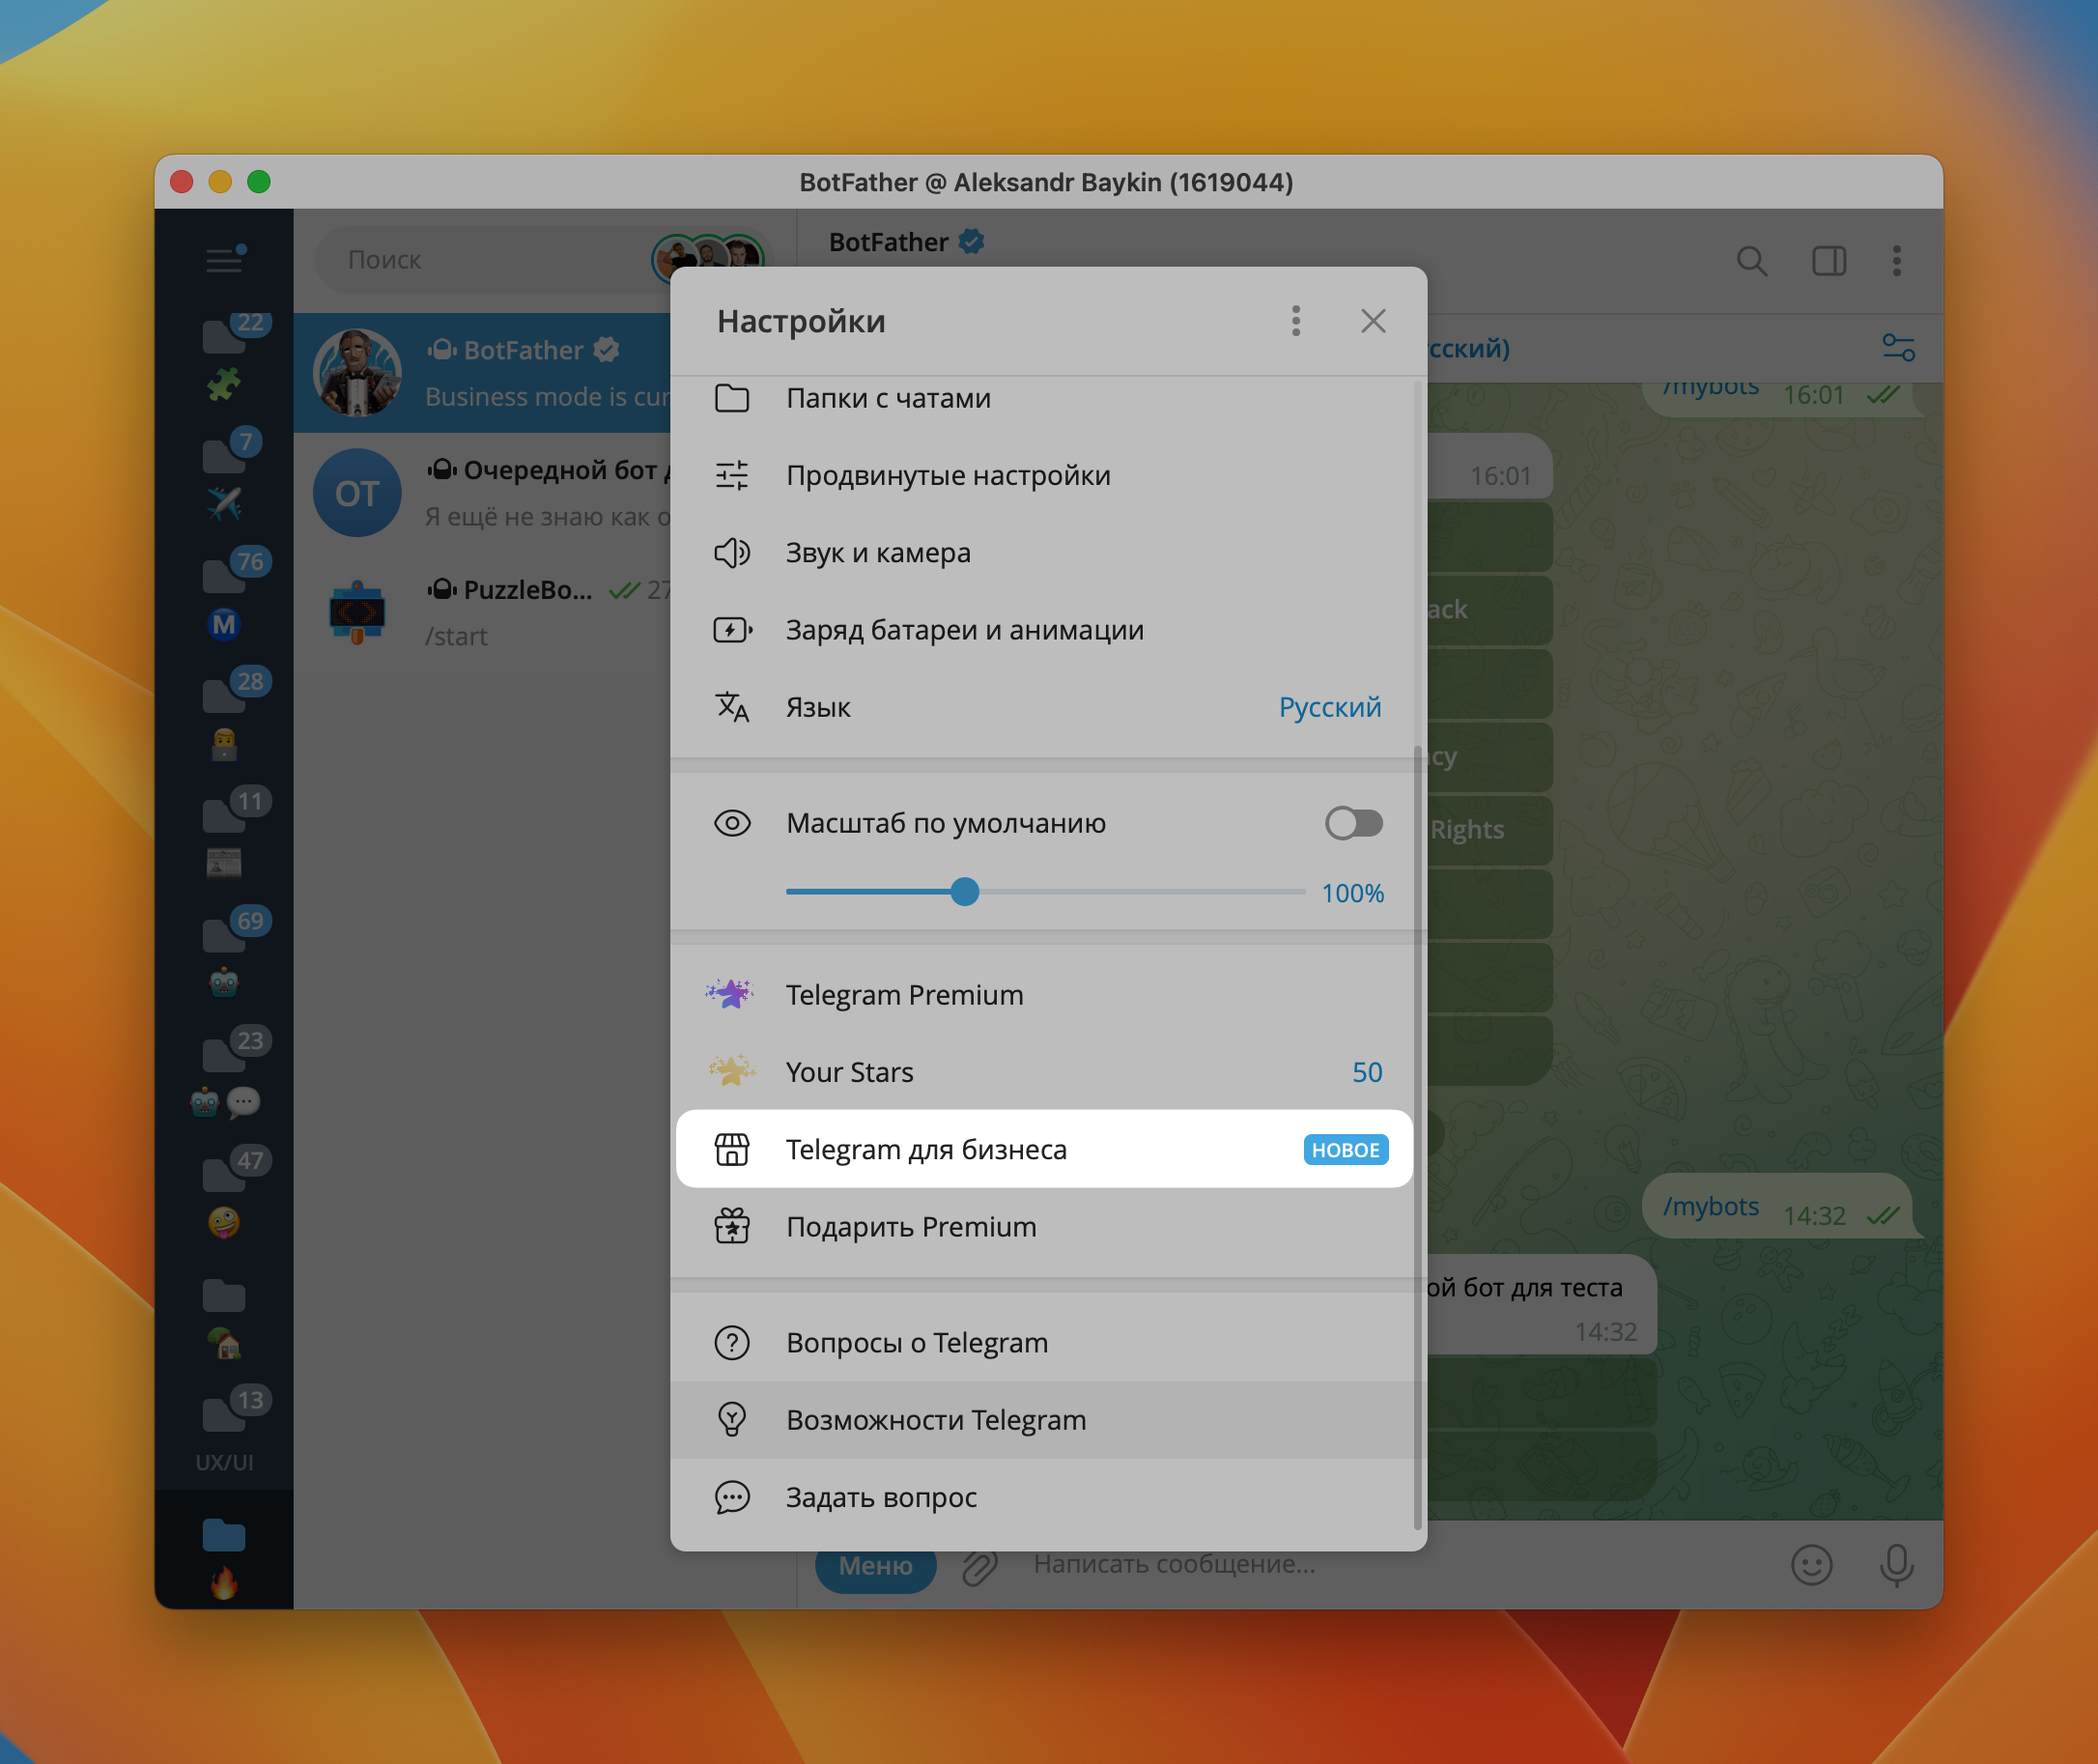The height and width of the screenshot is (1764, 2098).
Task: Click the interface scale slider handle
Action: tap(965, 892)
